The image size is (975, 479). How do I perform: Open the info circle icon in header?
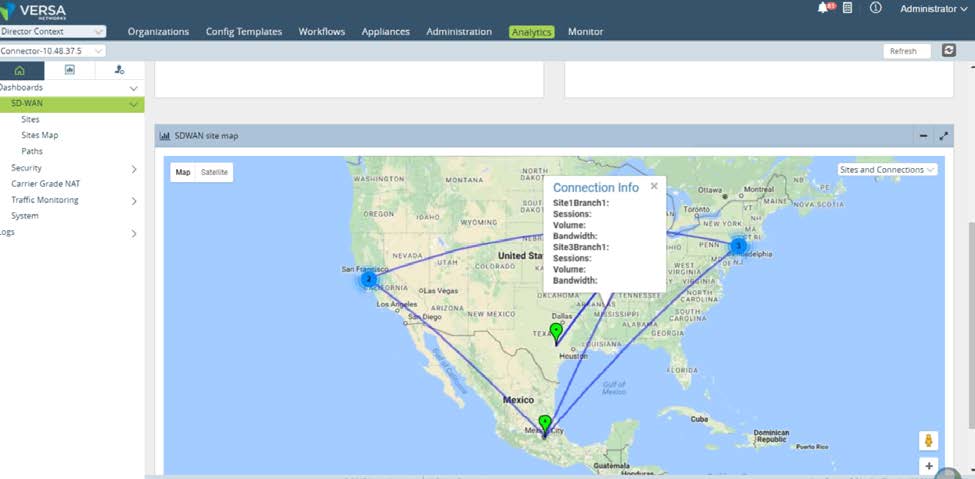click(876, 8)
